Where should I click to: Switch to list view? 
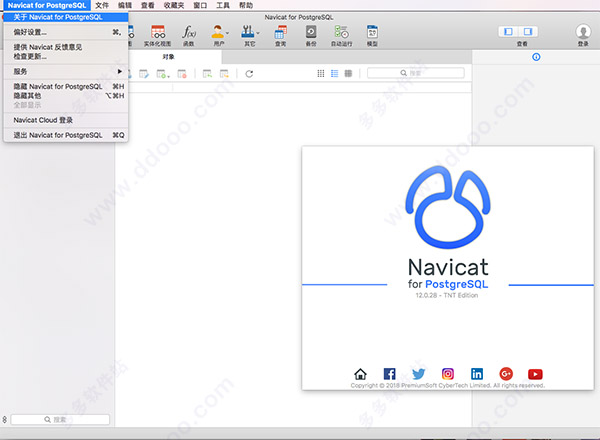coord(334,73)
